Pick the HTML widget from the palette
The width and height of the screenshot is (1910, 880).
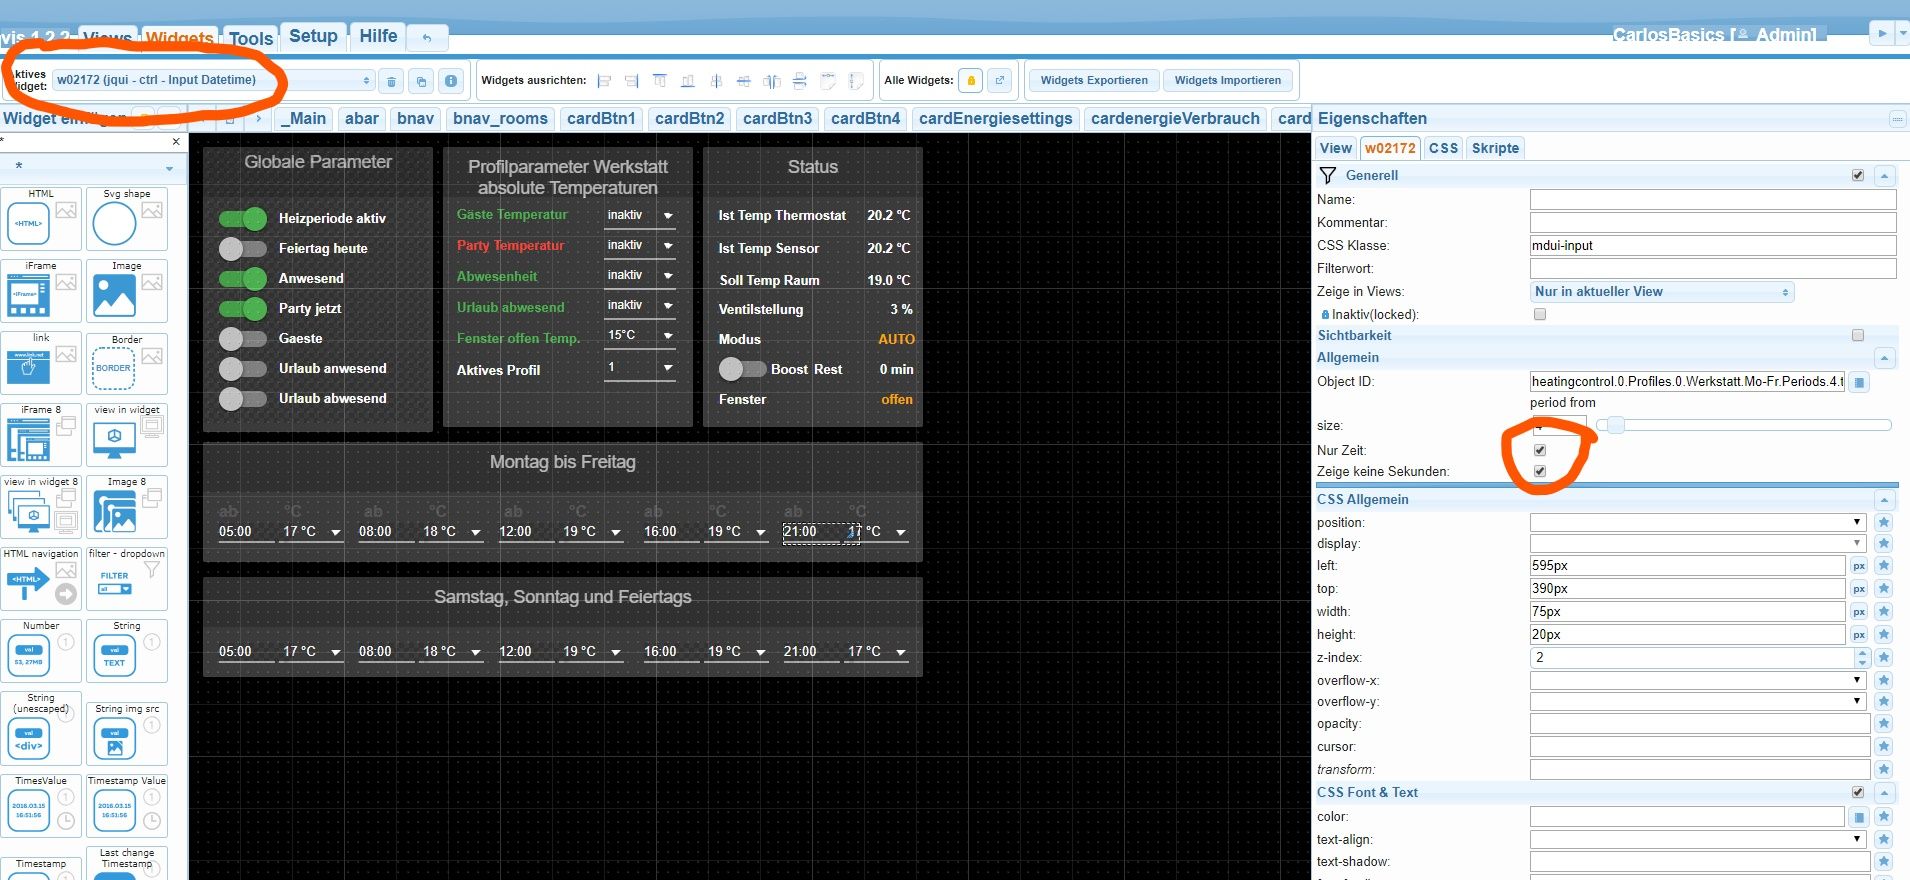tap(41, 219)
